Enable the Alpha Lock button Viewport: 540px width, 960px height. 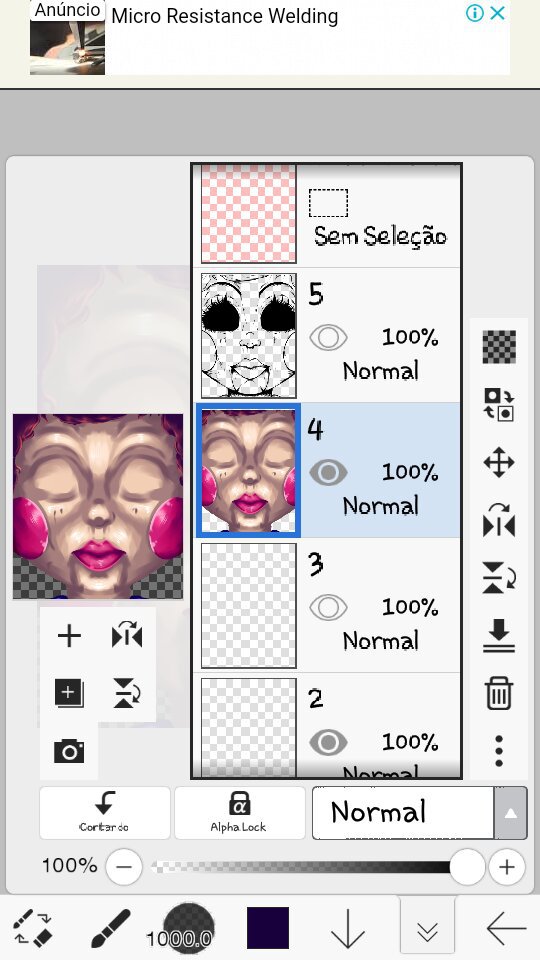coord(239,812)
